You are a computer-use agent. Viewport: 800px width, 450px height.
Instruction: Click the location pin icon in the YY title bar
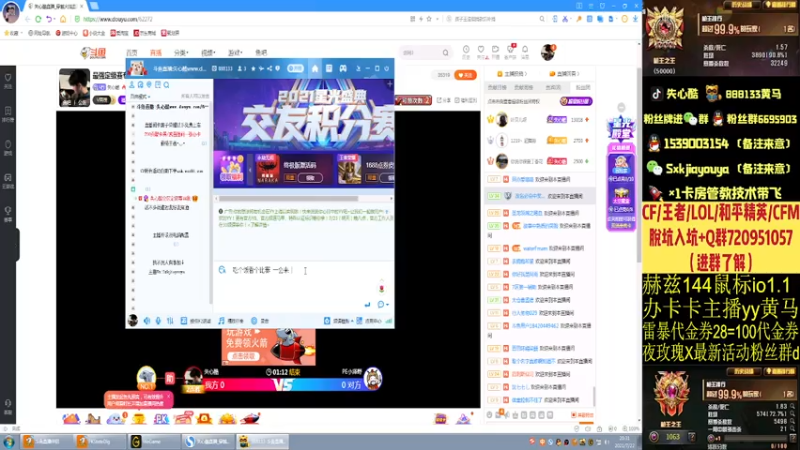pyautogui.click(x=278, y=68)
